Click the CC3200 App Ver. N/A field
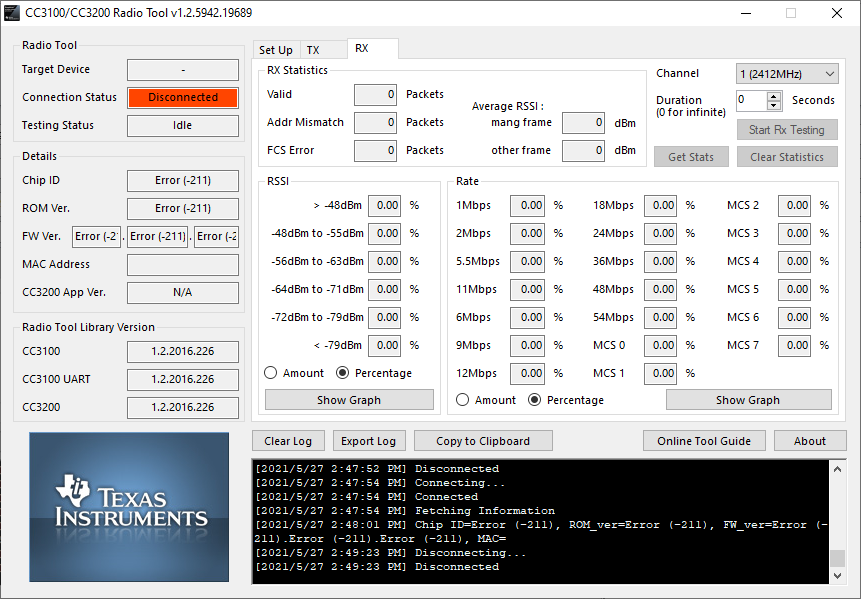This screenshot has width=861, height=599. 183,293
